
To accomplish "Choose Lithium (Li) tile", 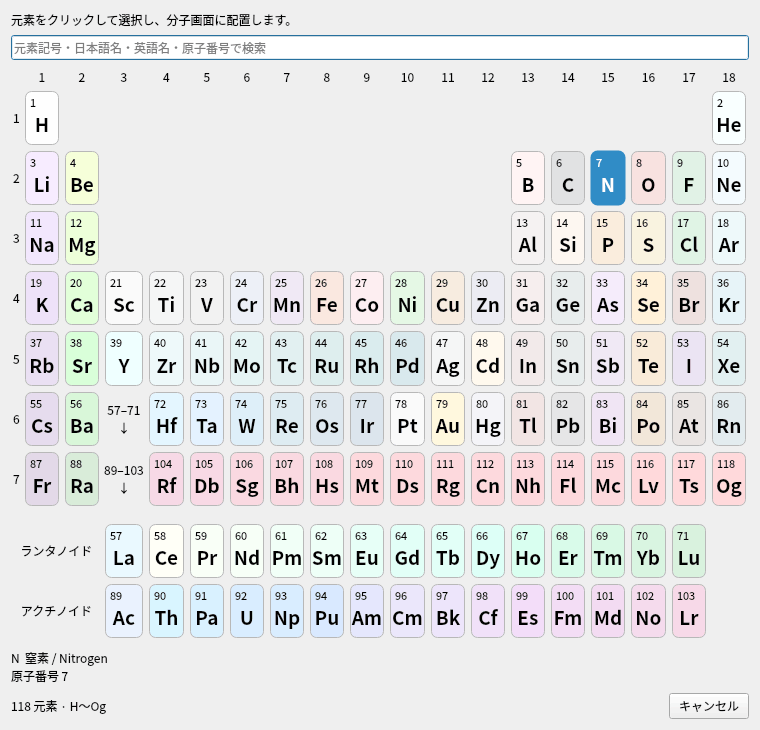I will click(x=42, y=178).
